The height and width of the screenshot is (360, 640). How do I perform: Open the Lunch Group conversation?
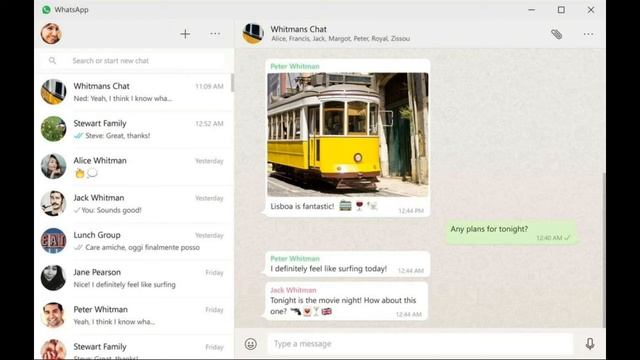point(133,240)
